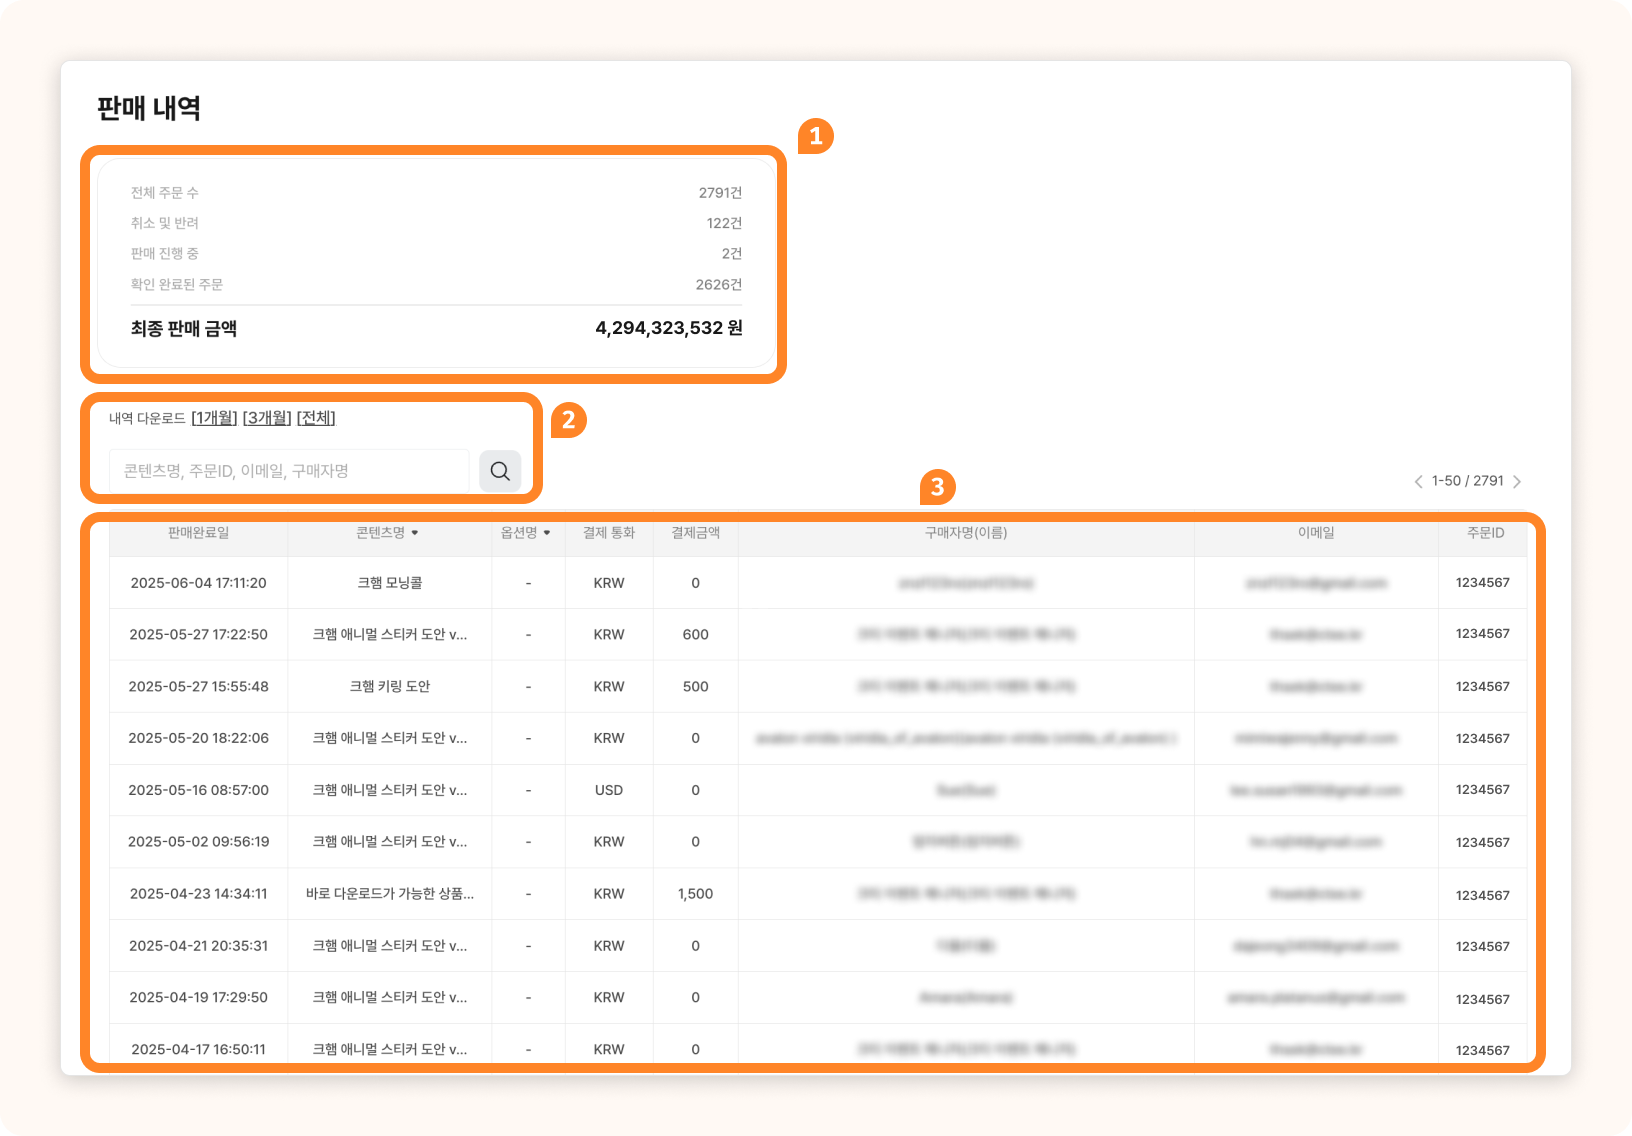The height and width of the screenshot is (1136, 1632).
Task: Go to next page with right chevron
Action: (1517, 482)
